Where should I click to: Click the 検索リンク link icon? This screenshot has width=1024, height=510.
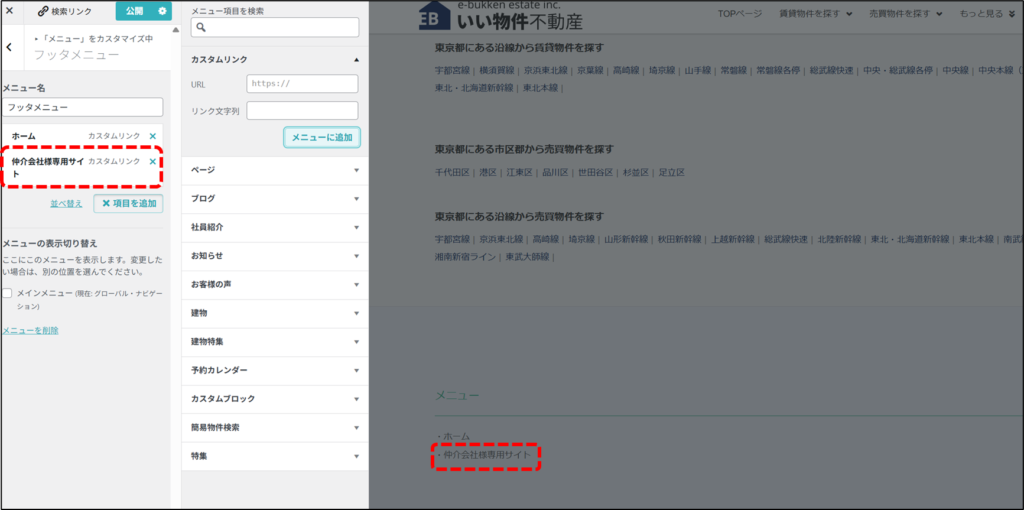(43, 11)
